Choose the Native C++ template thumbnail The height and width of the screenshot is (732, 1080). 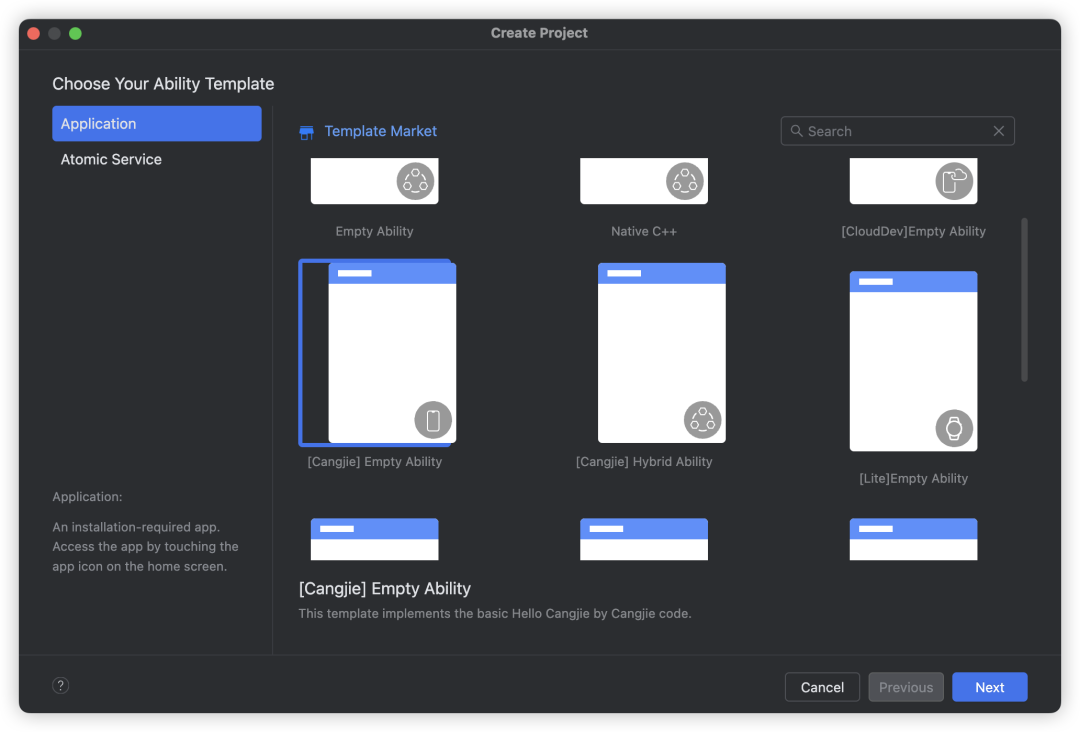point(643,181)
